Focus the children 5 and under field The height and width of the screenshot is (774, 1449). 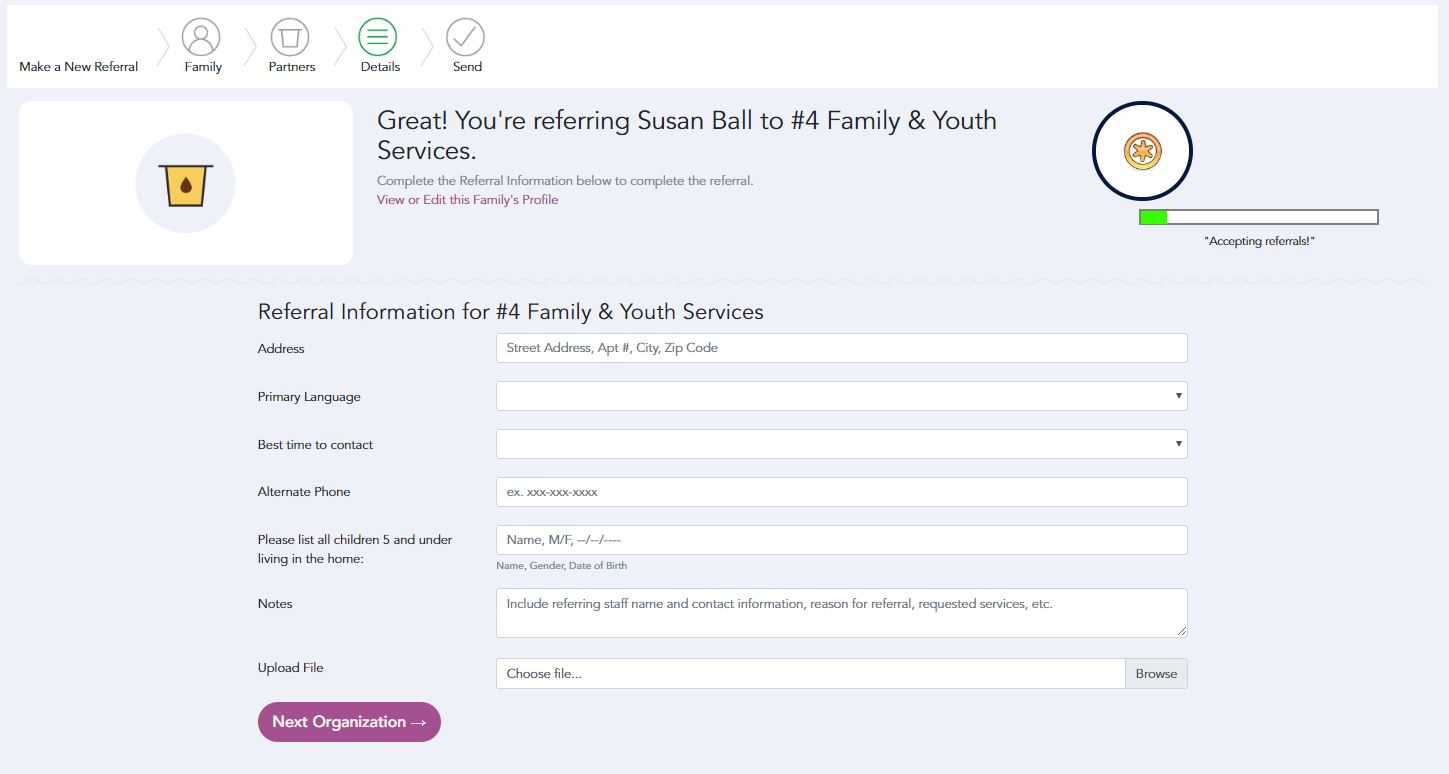841,540
